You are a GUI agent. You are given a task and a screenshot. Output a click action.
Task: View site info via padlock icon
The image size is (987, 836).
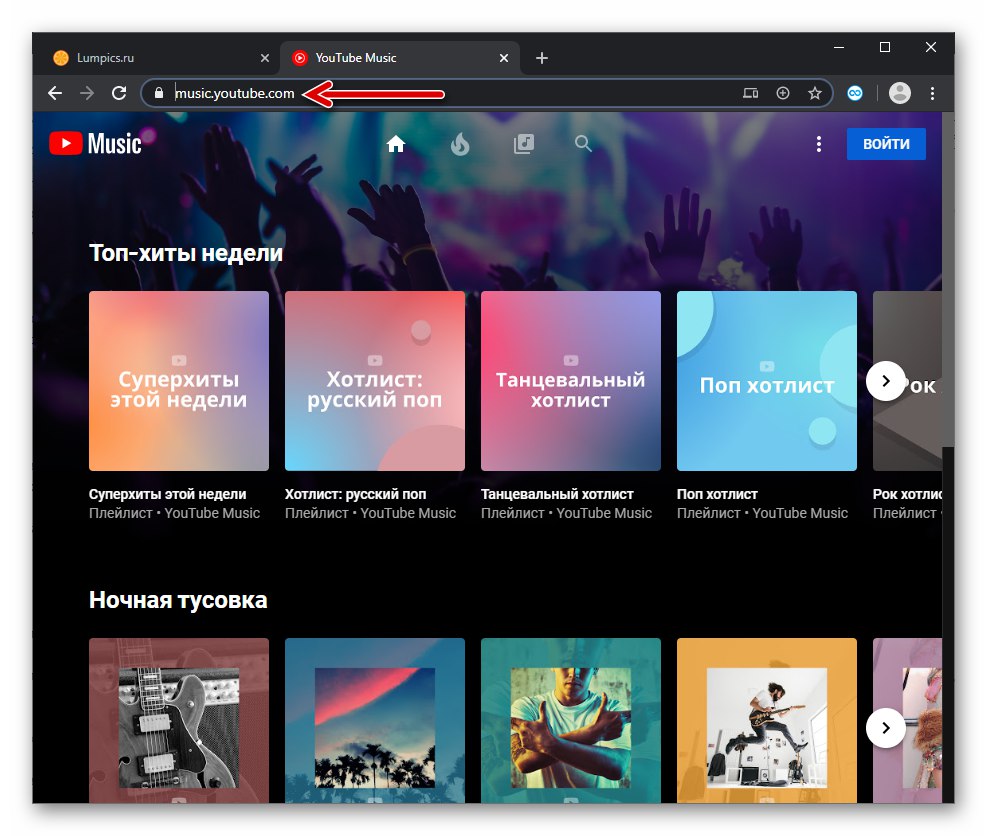(x=159, y=93)
